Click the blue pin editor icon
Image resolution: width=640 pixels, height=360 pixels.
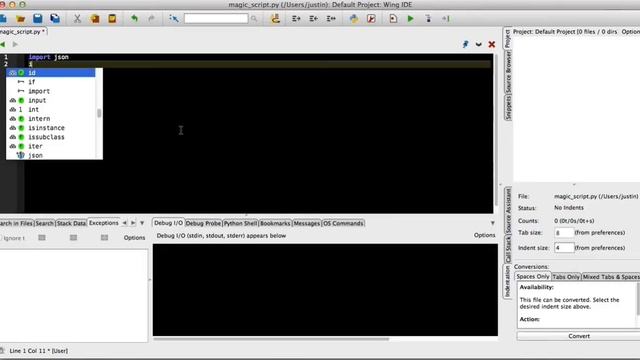click(x=465, y=44)
